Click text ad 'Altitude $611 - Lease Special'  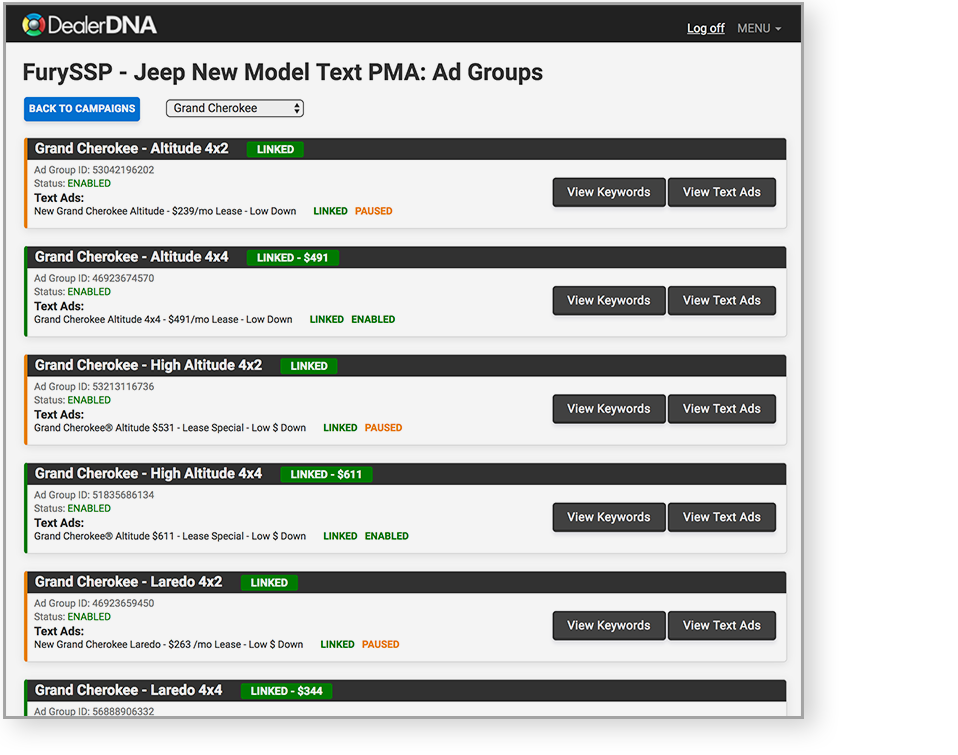[x=170, y=536]
